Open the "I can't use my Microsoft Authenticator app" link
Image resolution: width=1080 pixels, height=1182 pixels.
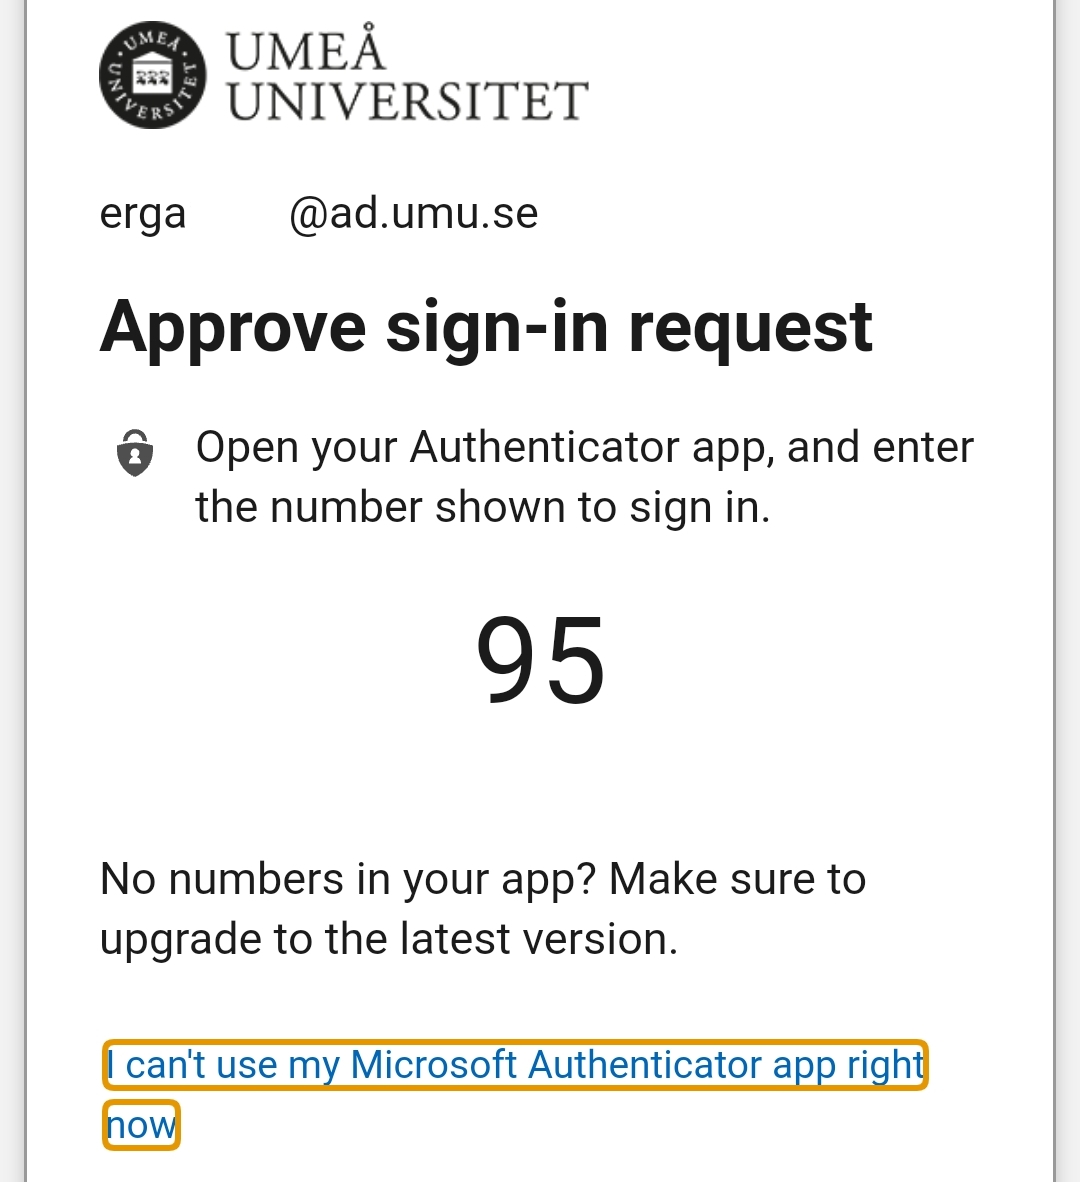(515, 1065)
